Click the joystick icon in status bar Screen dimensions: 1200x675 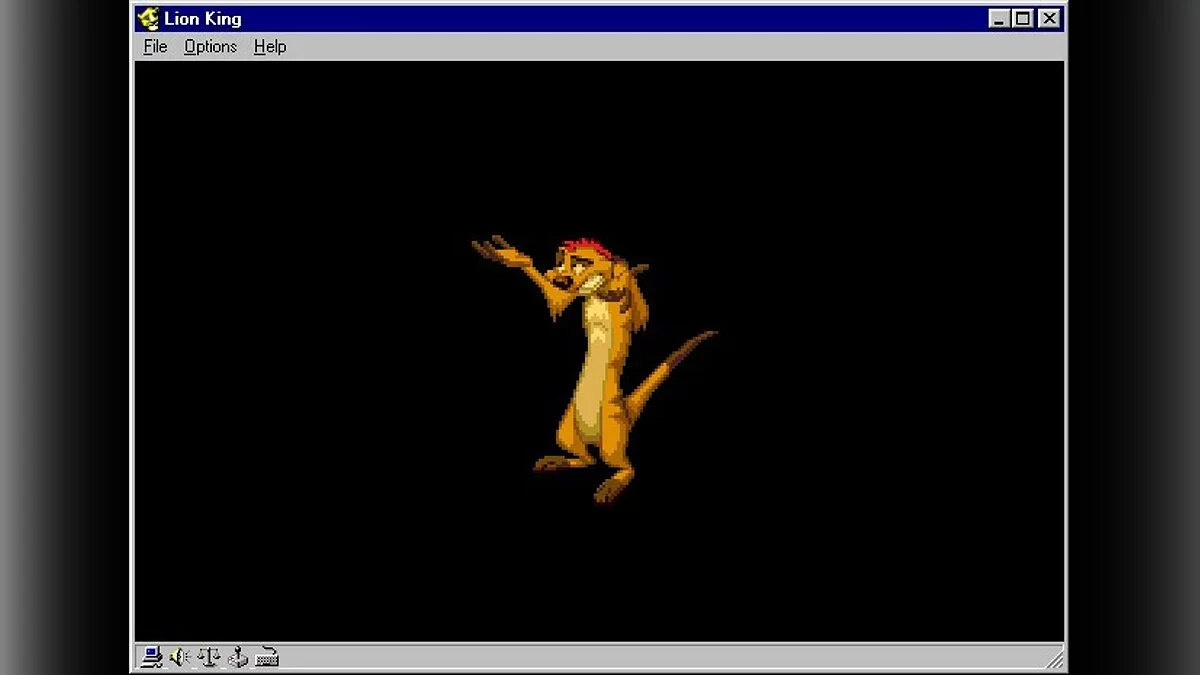pos(237,657)
